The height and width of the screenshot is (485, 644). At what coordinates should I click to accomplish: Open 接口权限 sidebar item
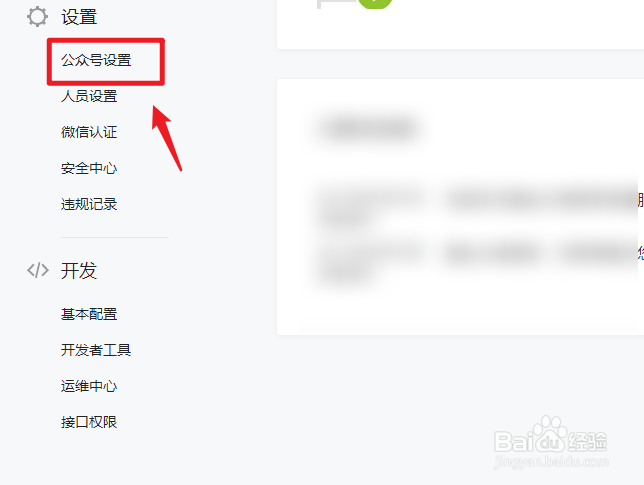point(89,422)
